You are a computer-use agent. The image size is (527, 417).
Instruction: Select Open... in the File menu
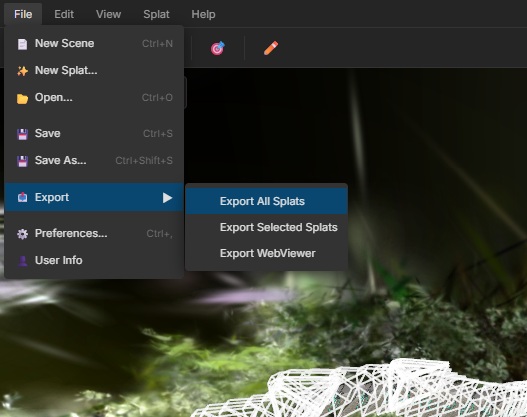pyautogui.click(x=94, y=97)
